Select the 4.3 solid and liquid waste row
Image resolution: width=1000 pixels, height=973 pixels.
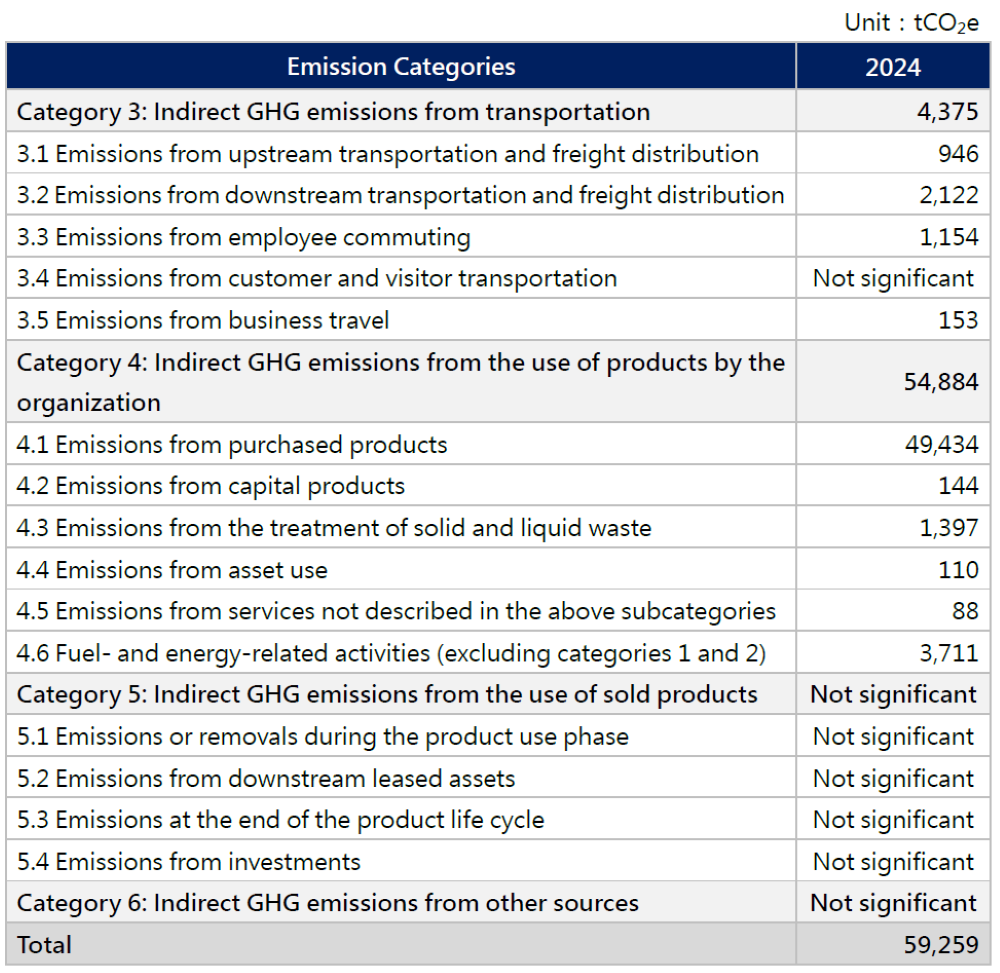pyautogui.click(x=334, y=528)
